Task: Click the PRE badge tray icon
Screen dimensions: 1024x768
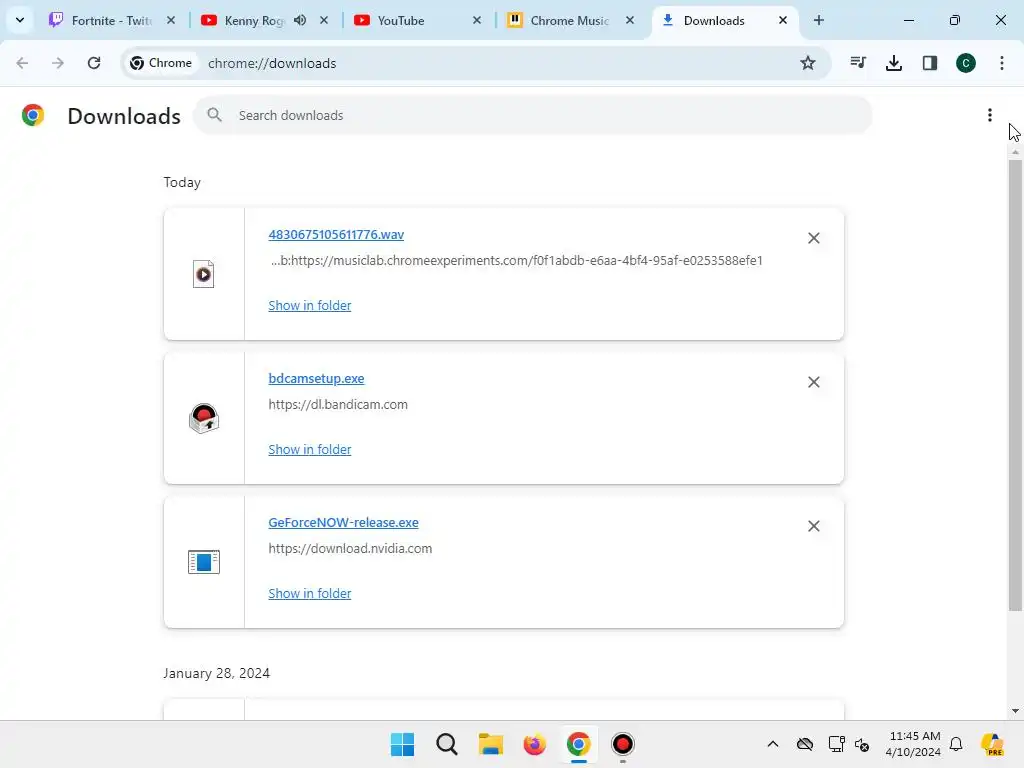Action: pos(993,744)
